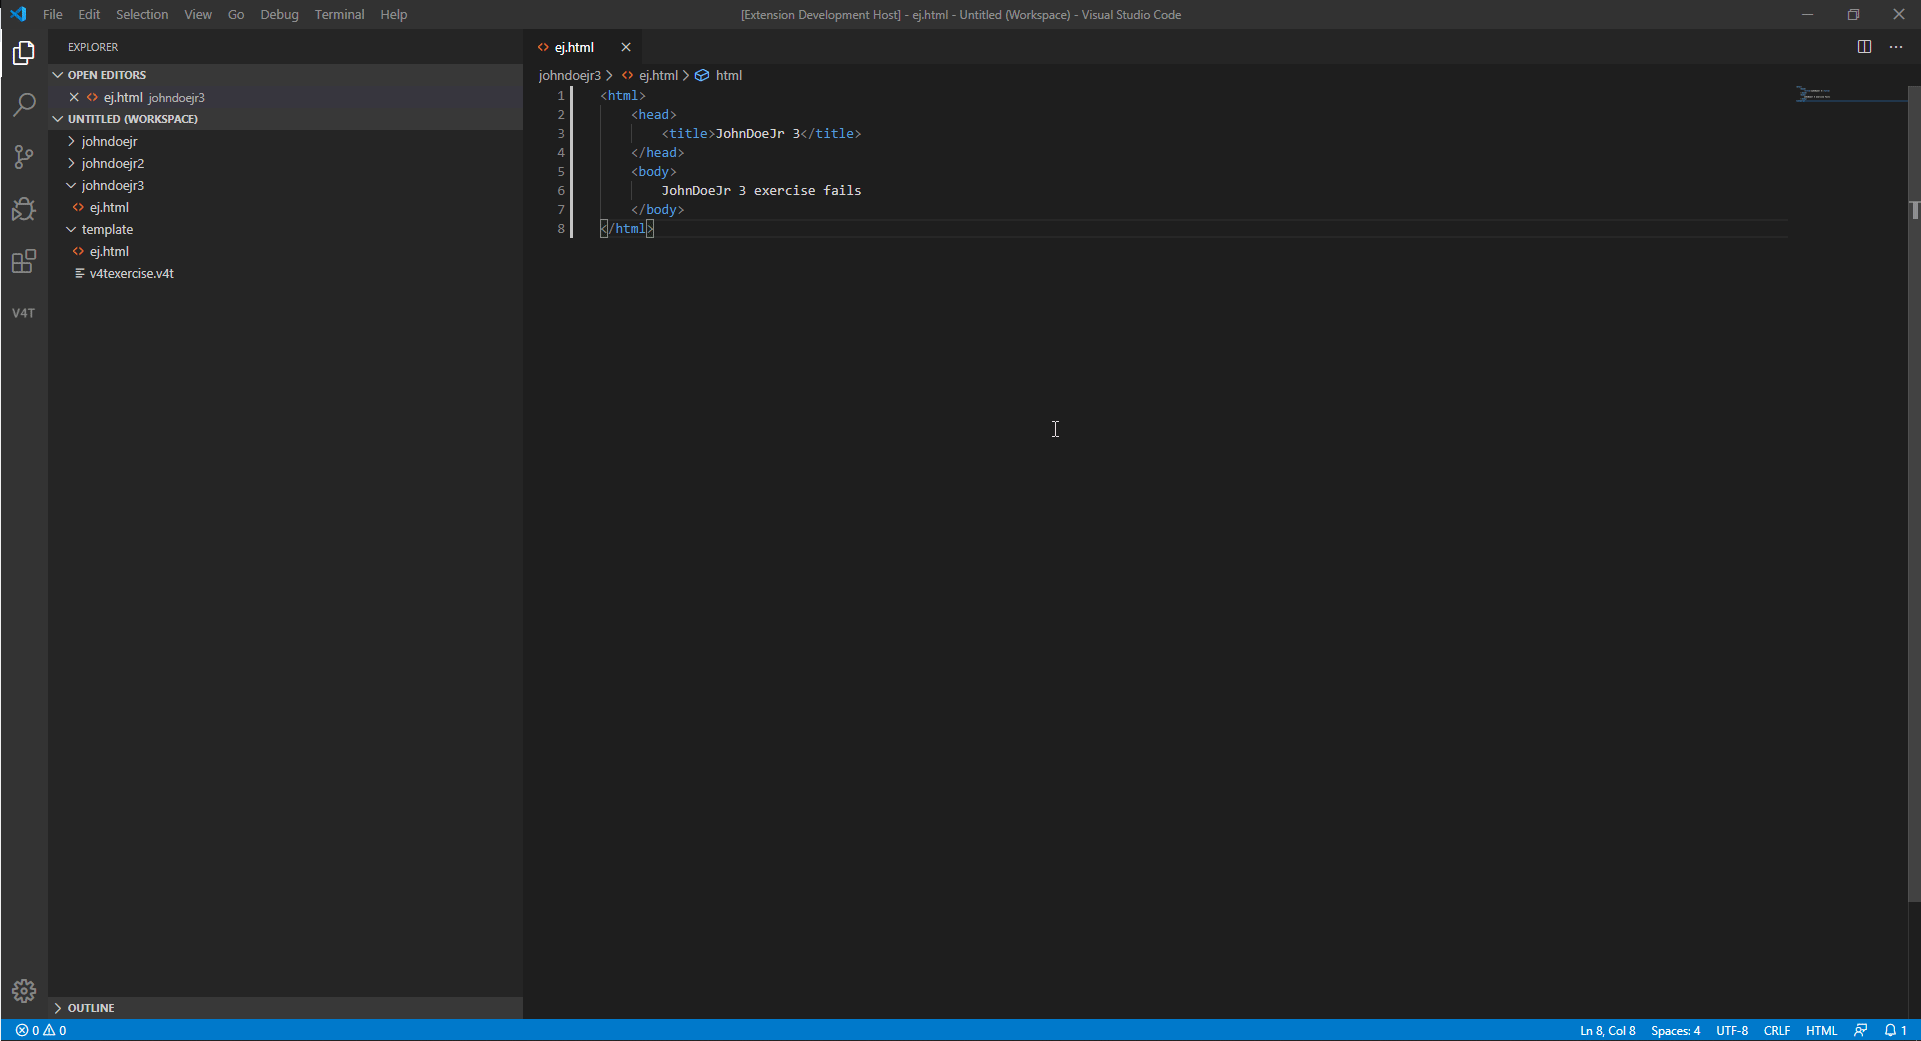Open more editor actions menu

pyautogui.click(x=1896, y=46)
